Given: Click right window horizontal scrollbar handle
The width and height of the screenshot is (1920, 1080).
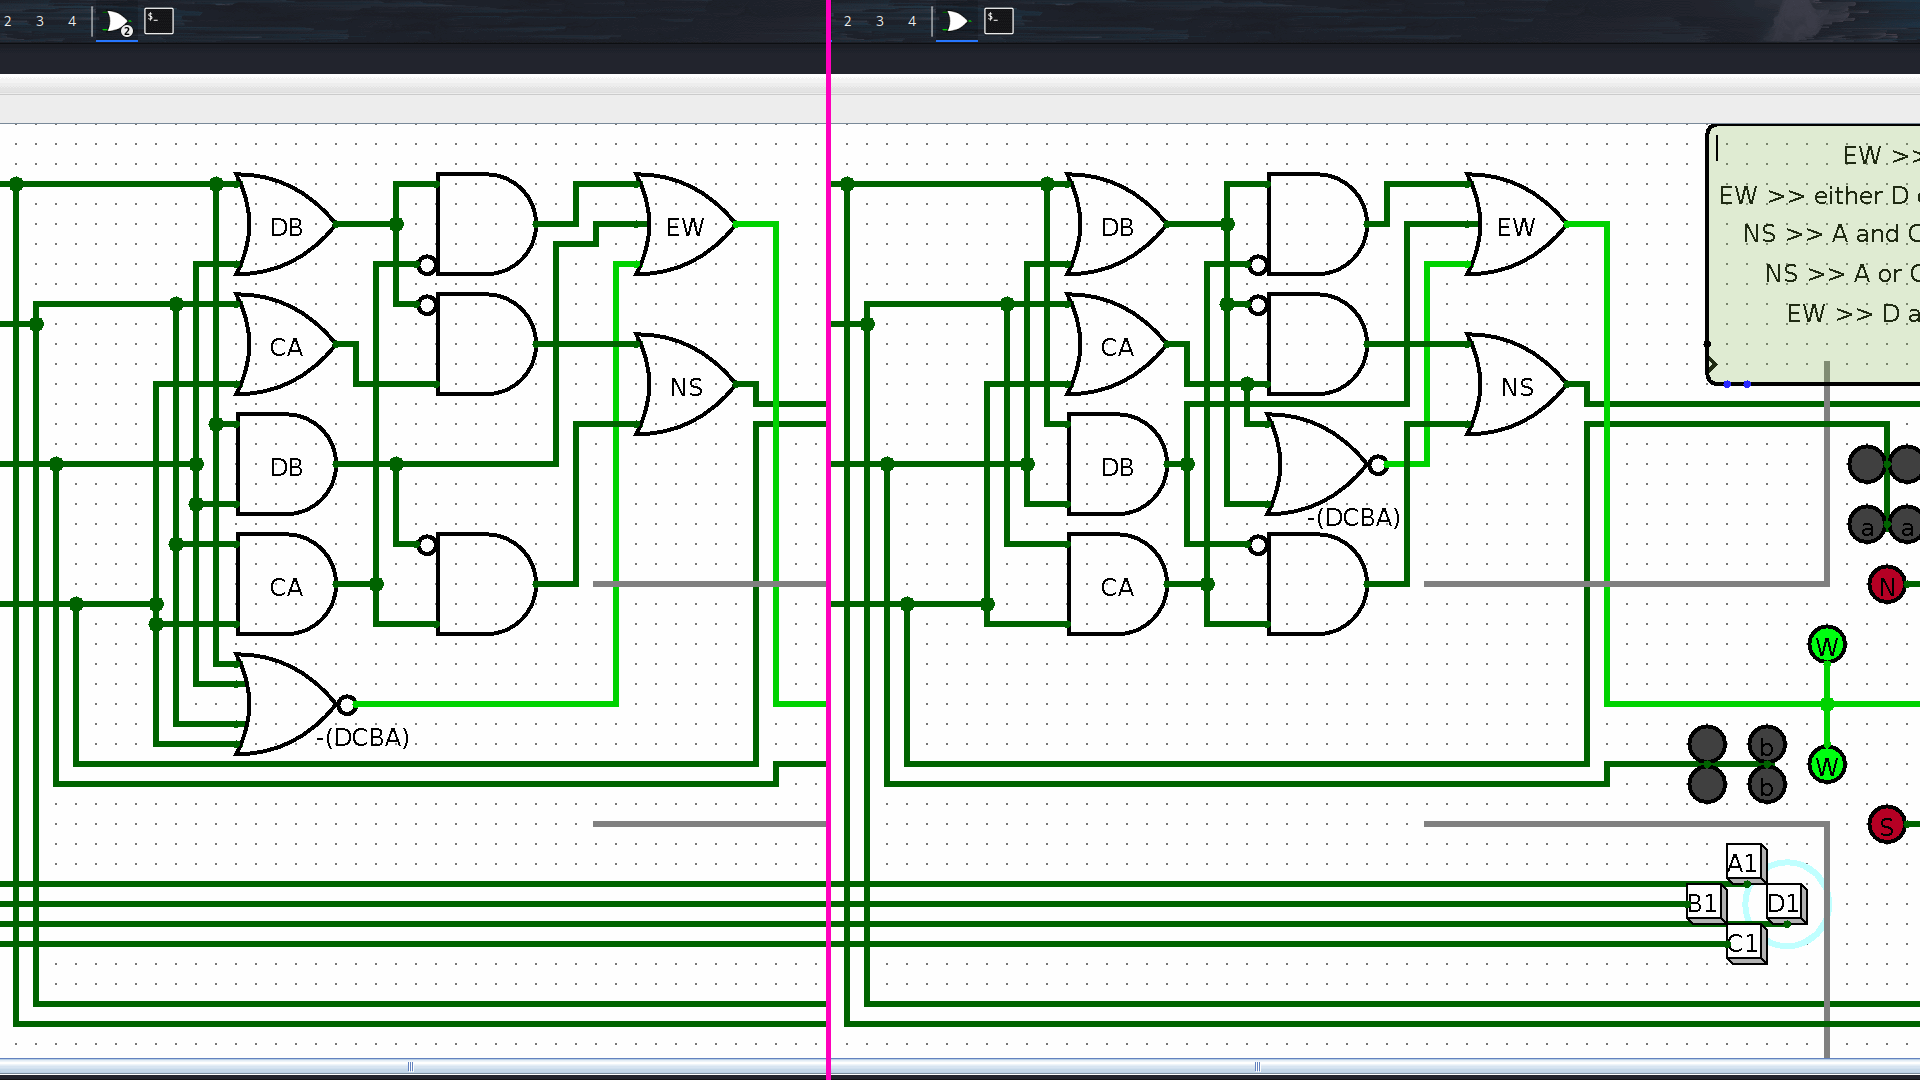Looking at the screenshot, I should pyautogui.click(x=1257, y=1066).
